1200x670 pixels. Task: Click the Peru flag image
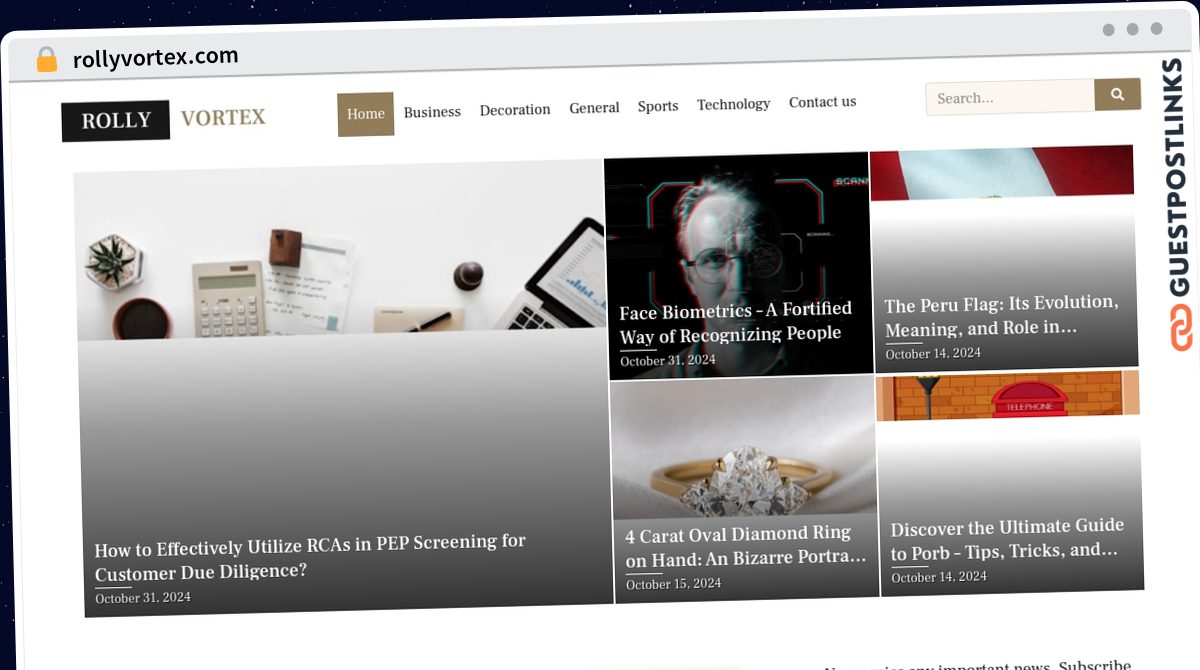[1002, 173]
